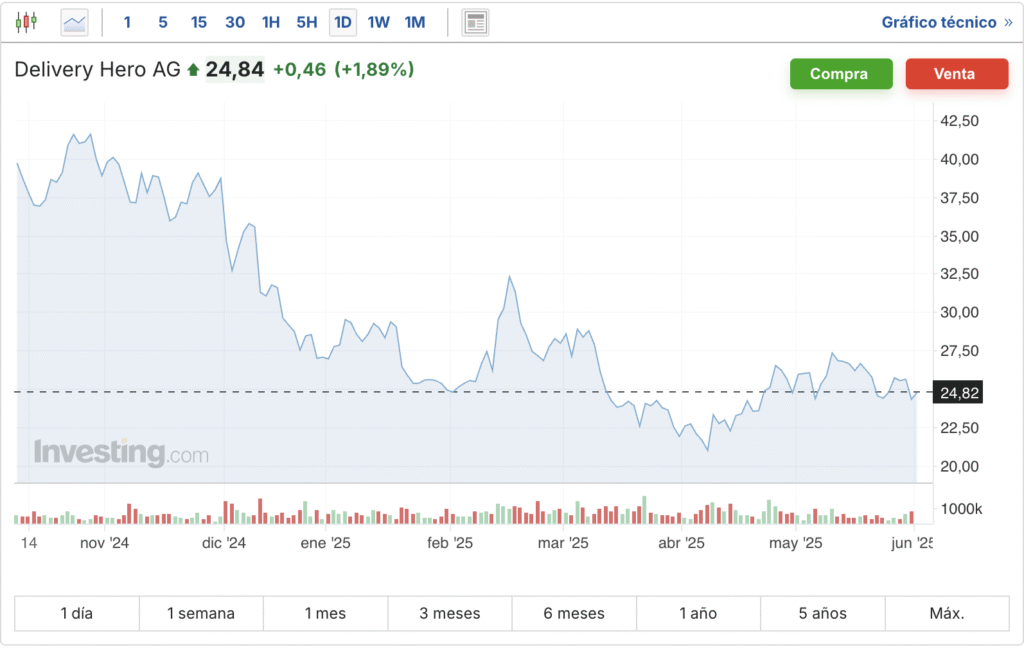Show the 1 día range
Image resolution: width=1024 pixels, height=654 pixels.
(77, 613)
